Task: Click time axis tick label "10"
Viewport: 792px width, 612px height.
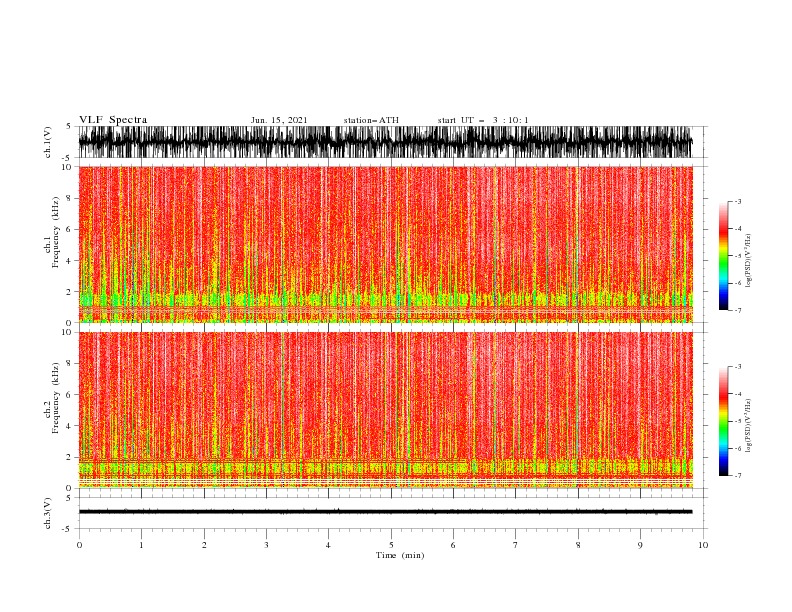Action: pos(703,545)
